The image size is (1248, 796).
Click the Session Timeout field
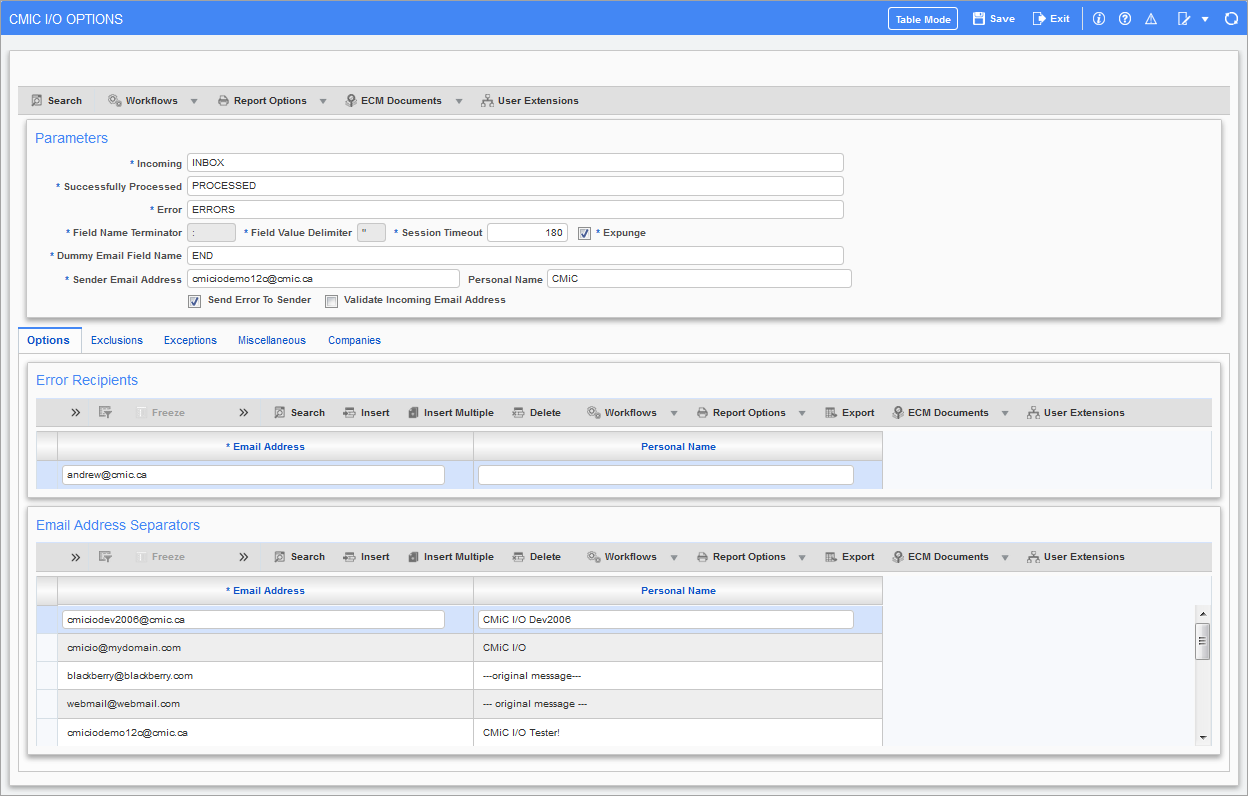point(527,233)
